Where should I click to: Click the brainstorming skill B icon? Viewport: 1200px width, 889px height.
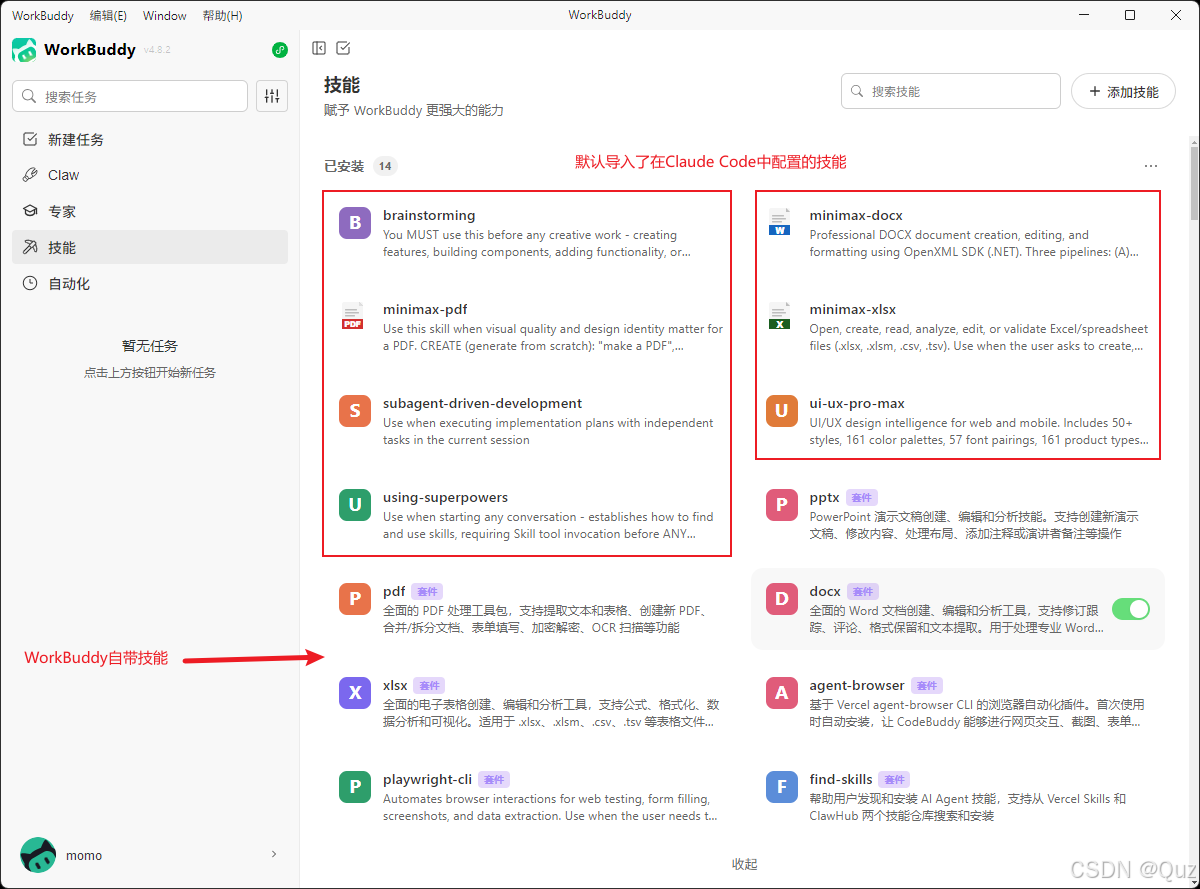pos(355,222)
